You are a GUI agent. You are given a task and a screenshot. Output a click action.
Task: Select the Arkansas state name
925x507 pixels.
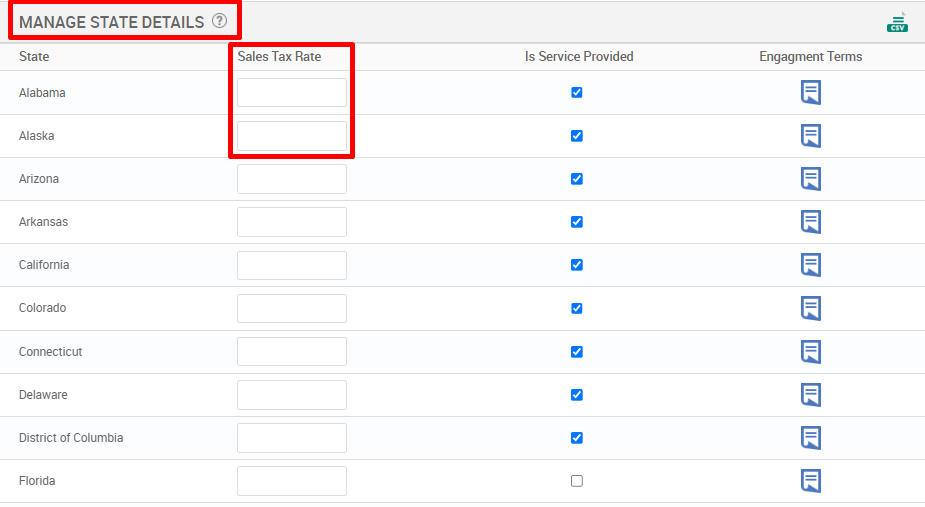[43, 222]
